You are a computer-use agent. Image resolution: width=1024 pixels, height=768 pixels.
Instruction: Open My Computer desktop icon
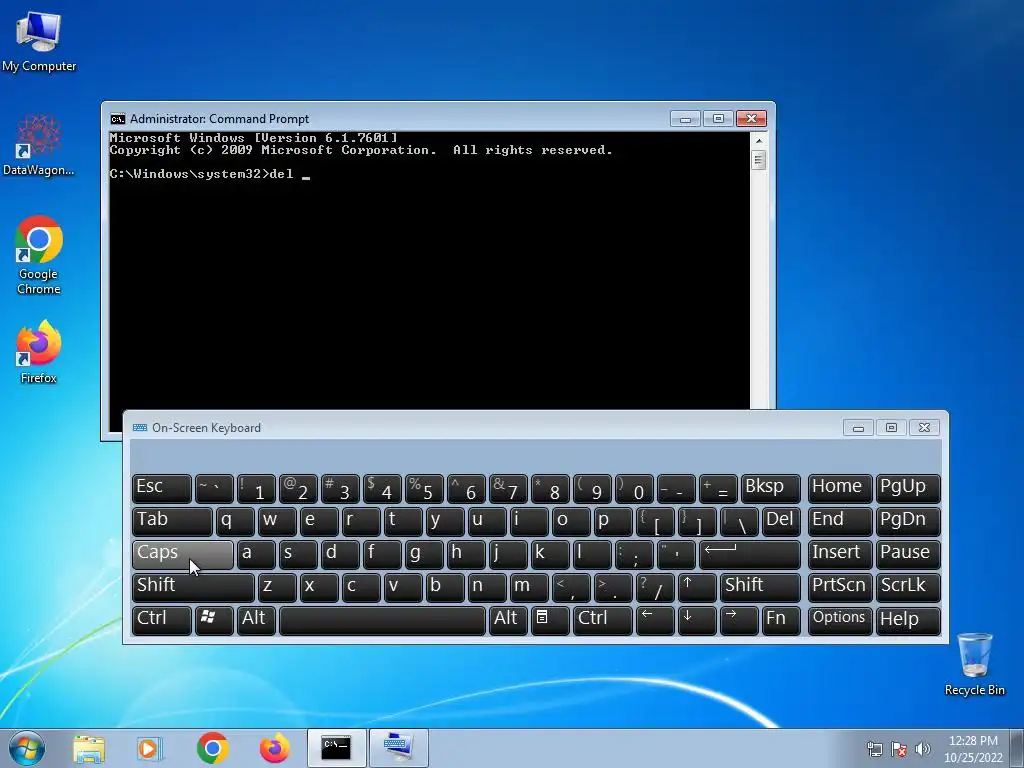[x=39, y=42]
